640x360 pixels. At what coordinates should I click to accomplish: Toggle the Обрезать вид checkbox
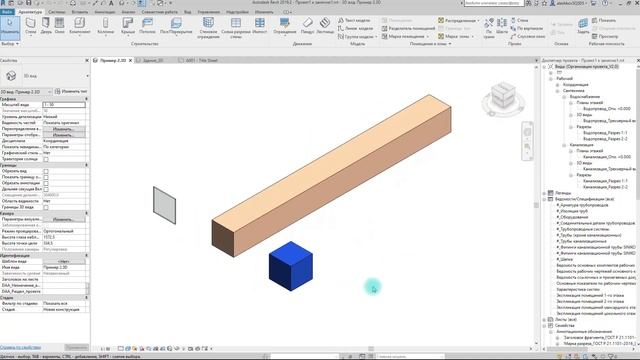click(46, 171)
